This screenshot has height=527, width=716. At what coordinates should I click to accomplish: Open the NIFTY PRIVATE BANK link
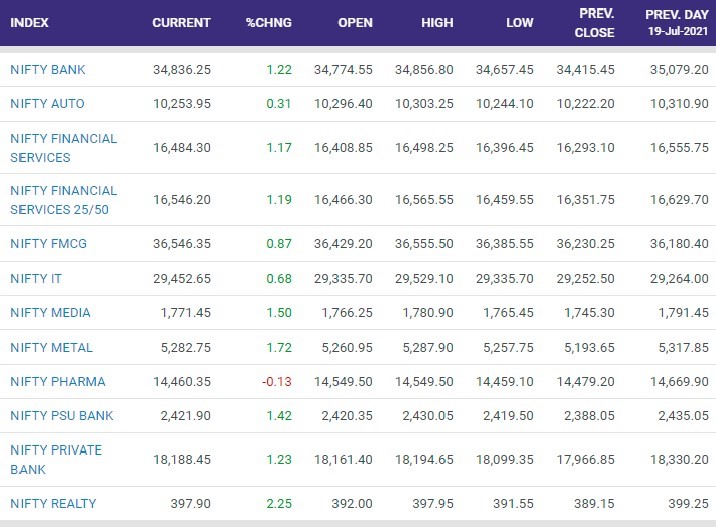point(56,460)
